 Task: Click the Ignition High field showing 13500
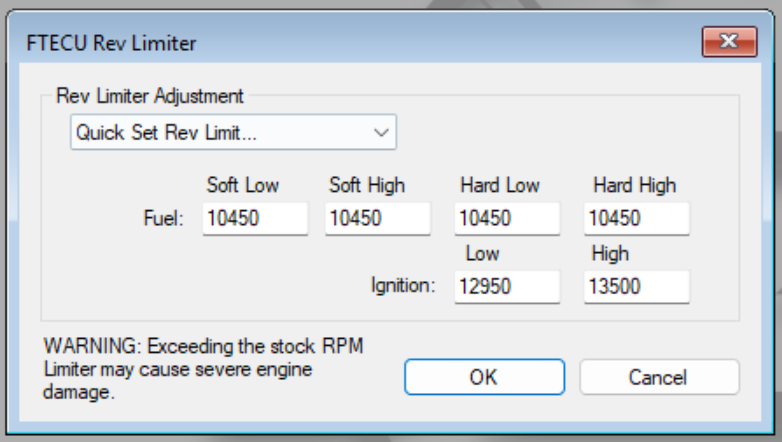coord(637,287)
